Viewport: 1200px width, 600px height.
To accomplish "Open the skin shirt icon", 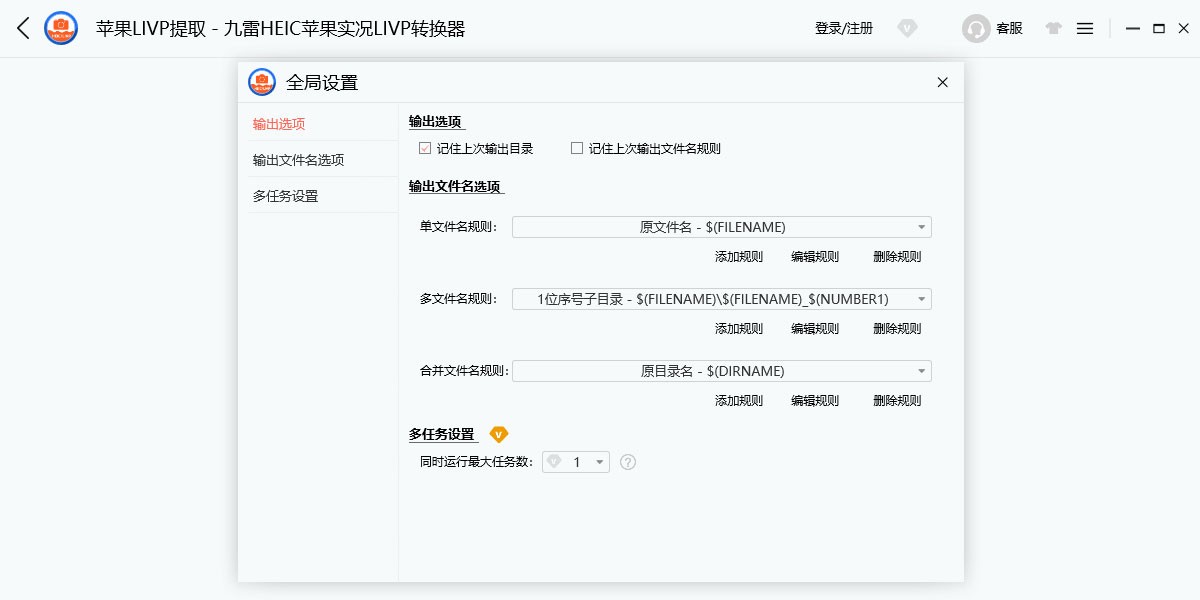I will (1053, 29).
